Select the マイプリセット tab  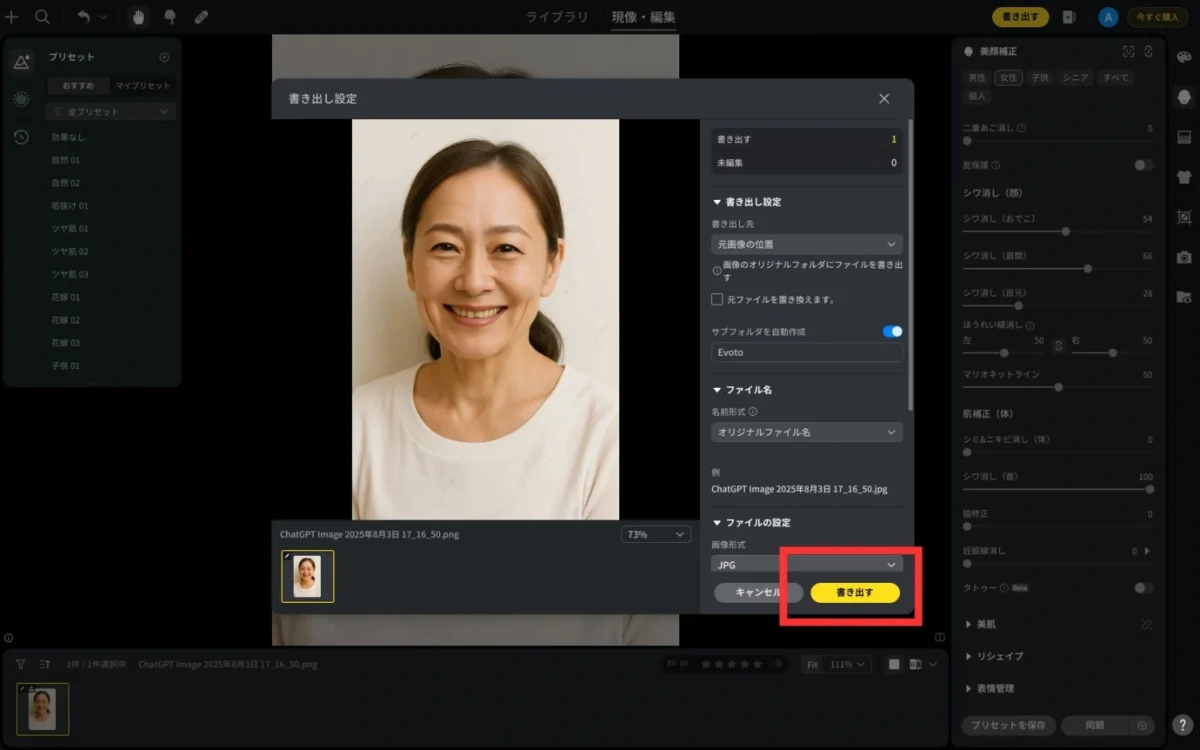142,86
